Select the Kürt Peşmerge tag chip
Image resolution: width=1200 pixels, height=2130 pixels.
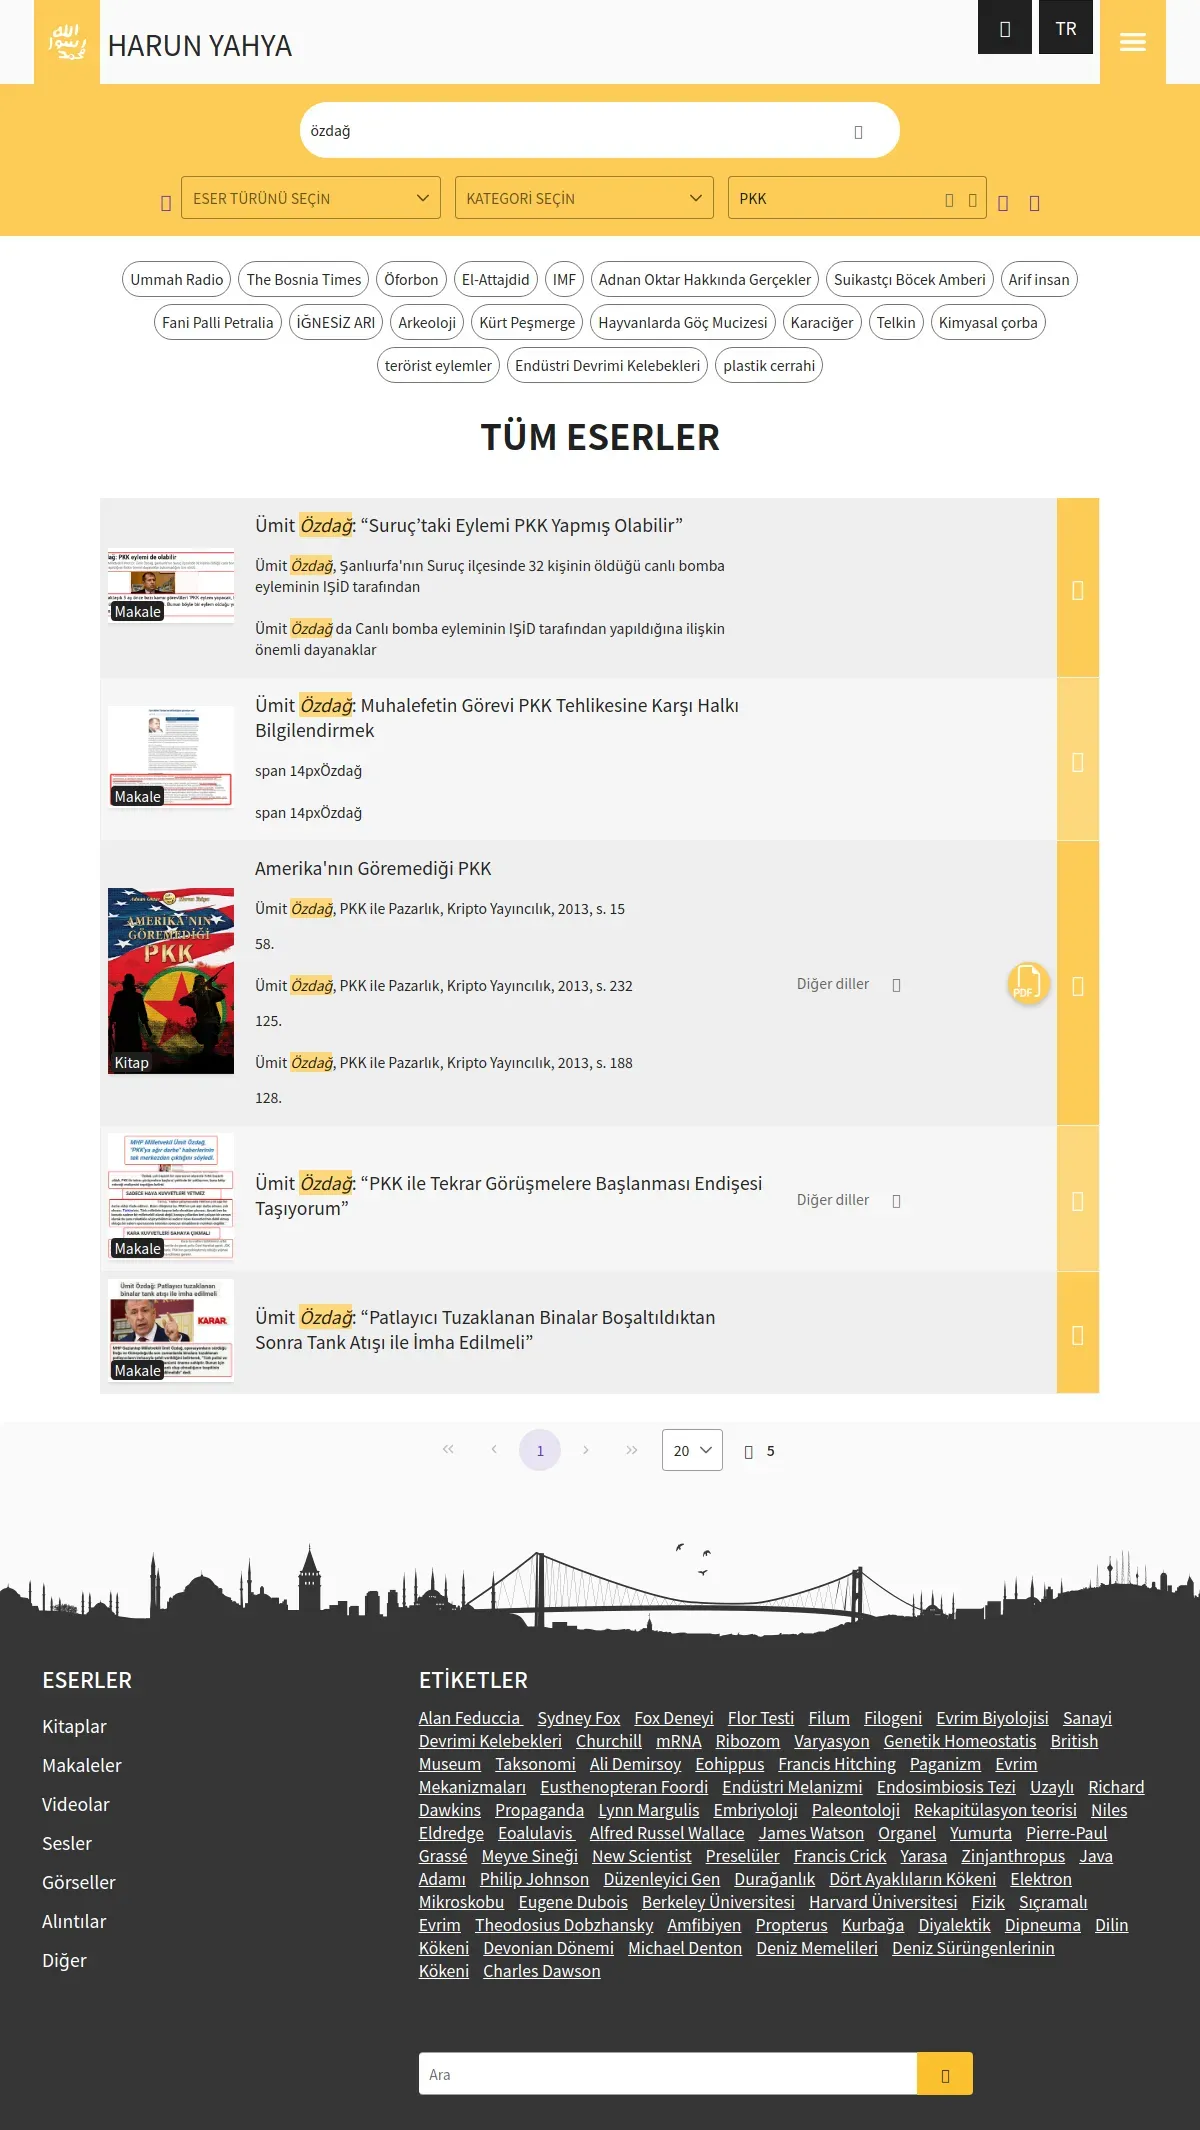click(527, 323)
